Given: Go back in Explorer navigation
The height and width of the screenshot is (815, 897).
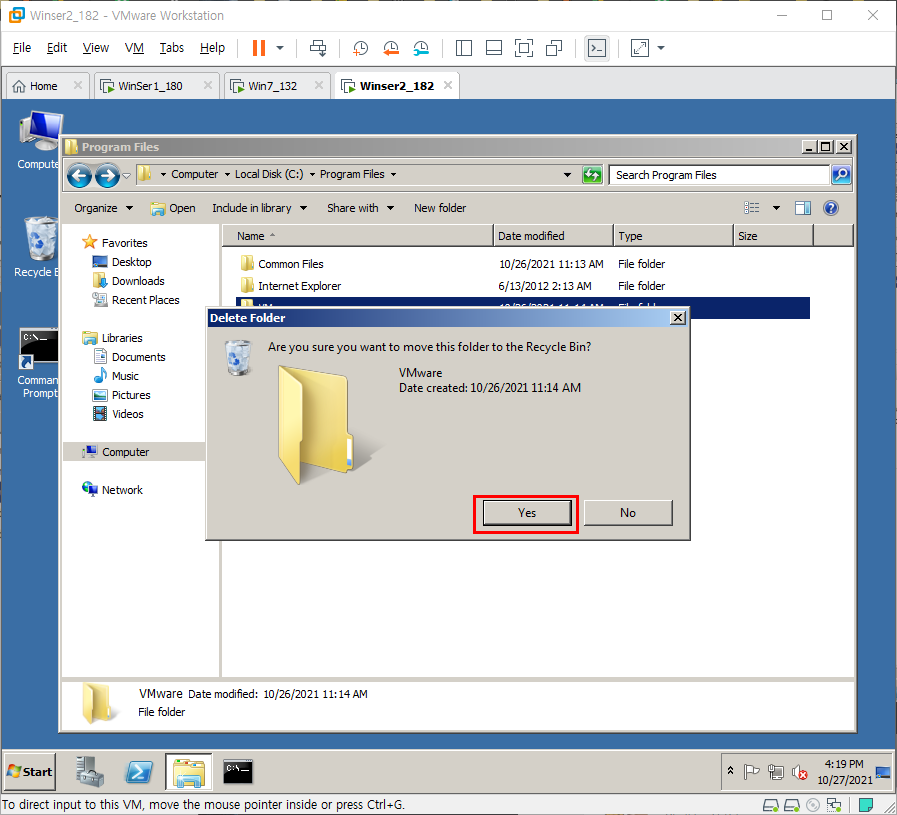Looking at the screenshot, I should click(x=79, y=175).
